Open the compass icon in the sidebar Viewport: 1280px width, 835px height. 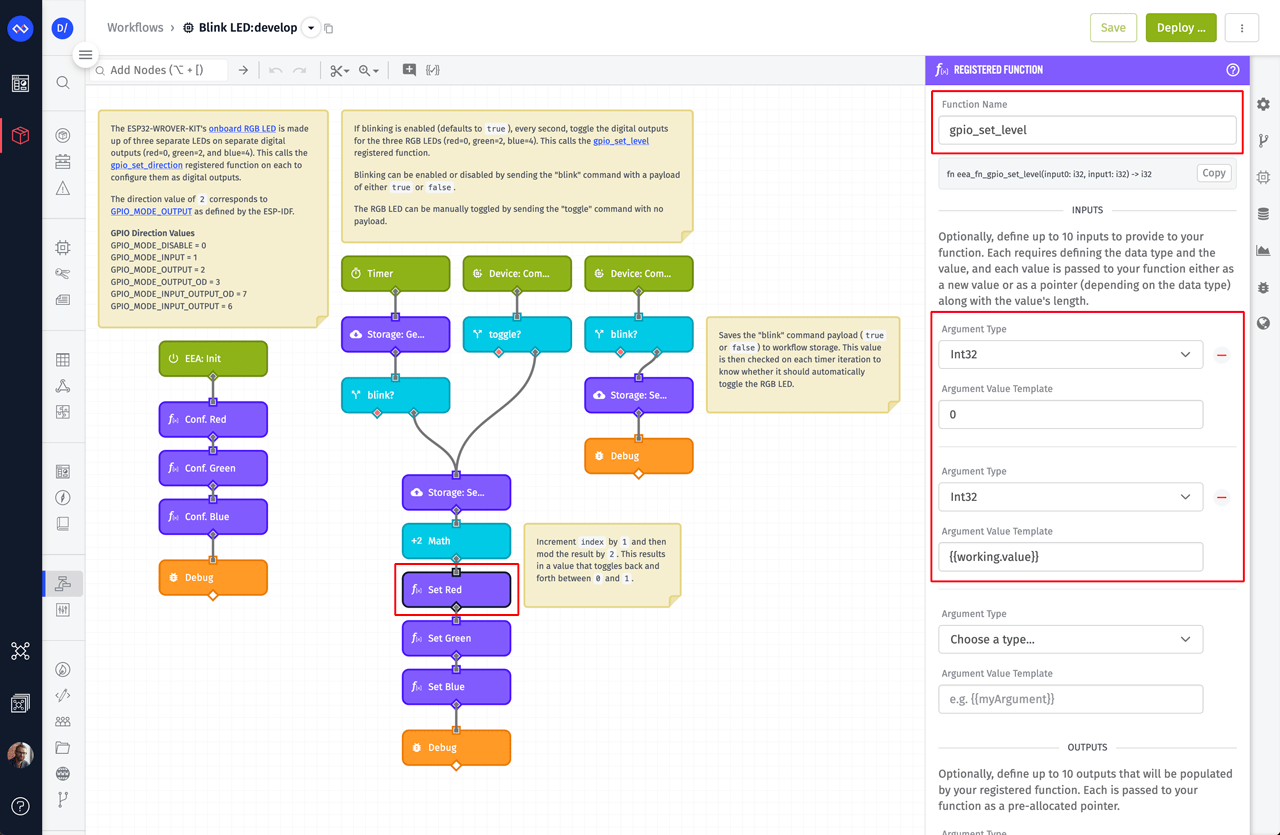(63, 497)
